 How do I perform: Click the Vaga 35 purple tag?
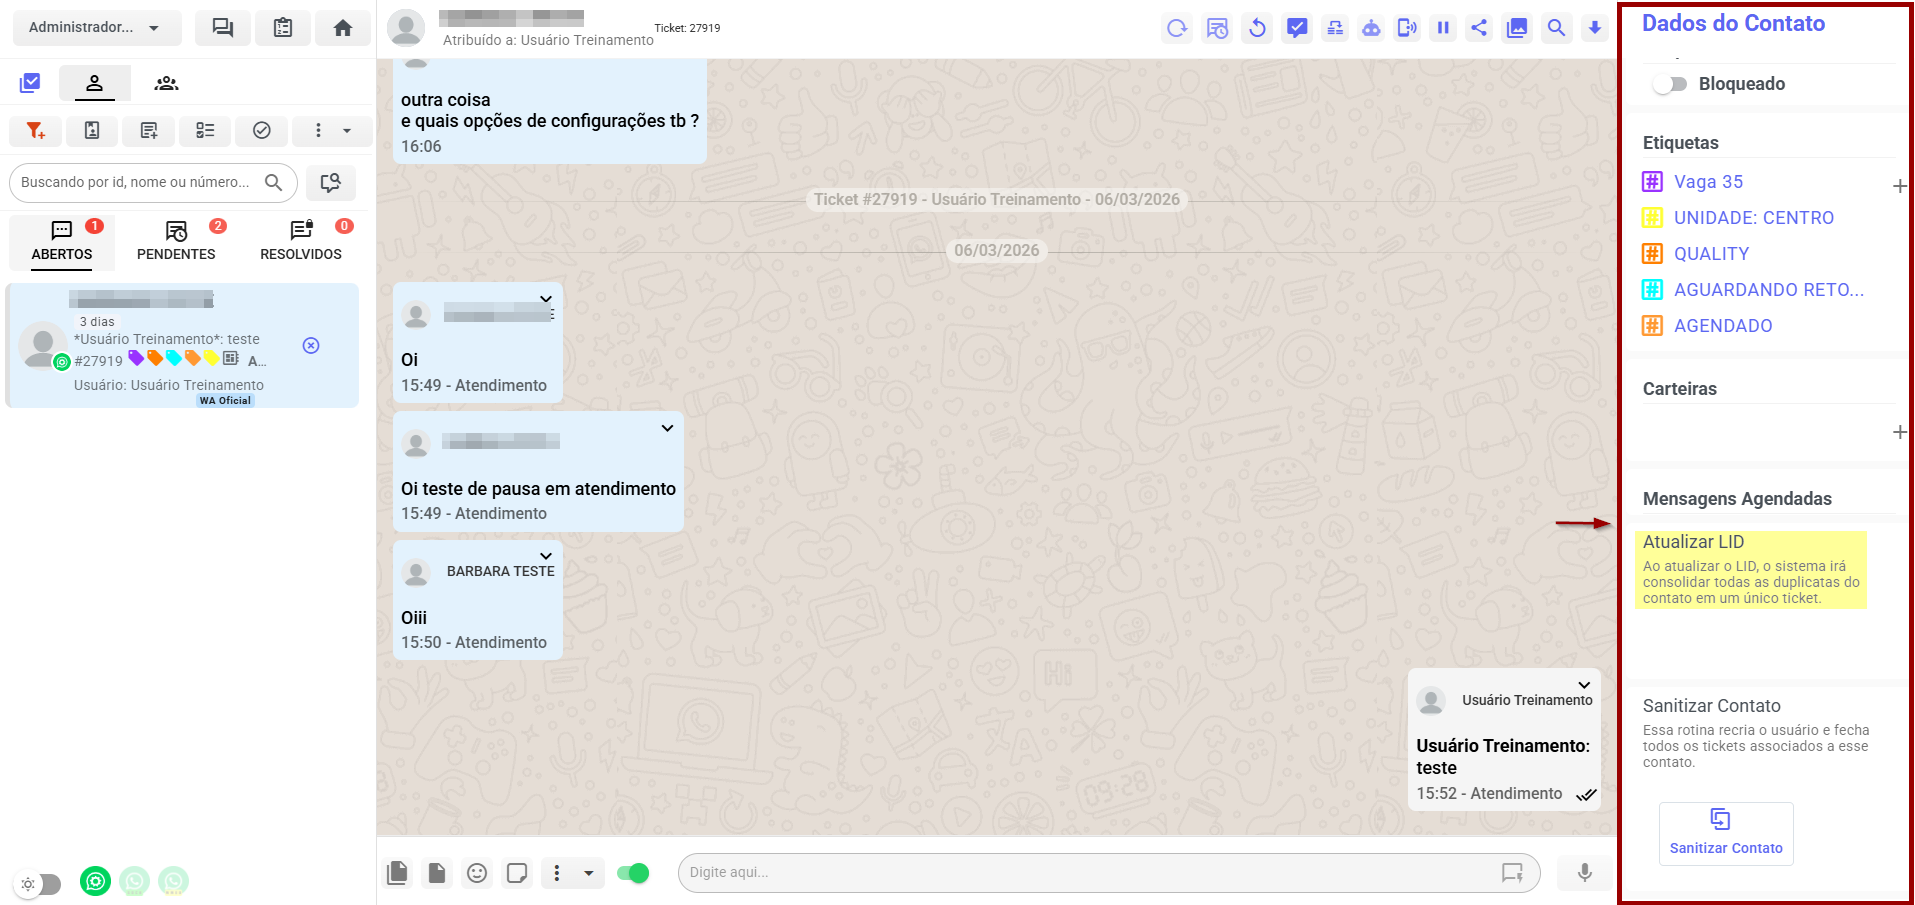1708,182
